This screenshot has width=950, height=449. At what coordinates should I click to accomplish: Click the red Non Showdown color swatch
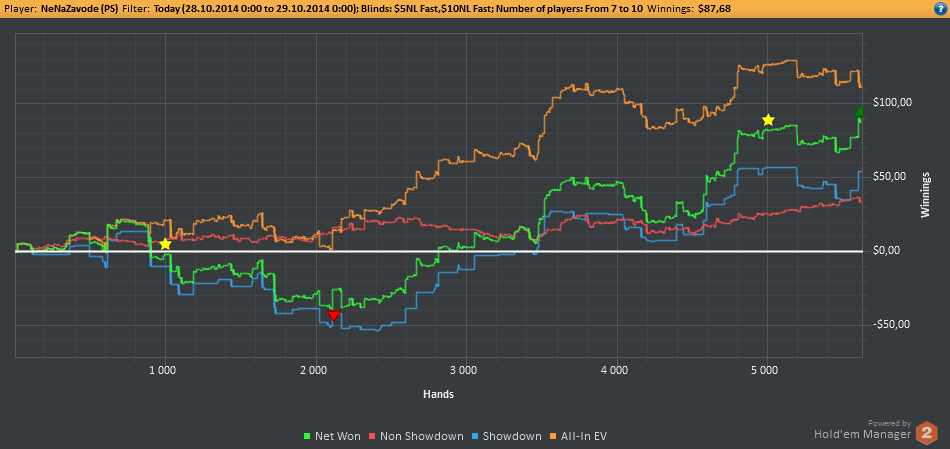(x=374, y=436)
